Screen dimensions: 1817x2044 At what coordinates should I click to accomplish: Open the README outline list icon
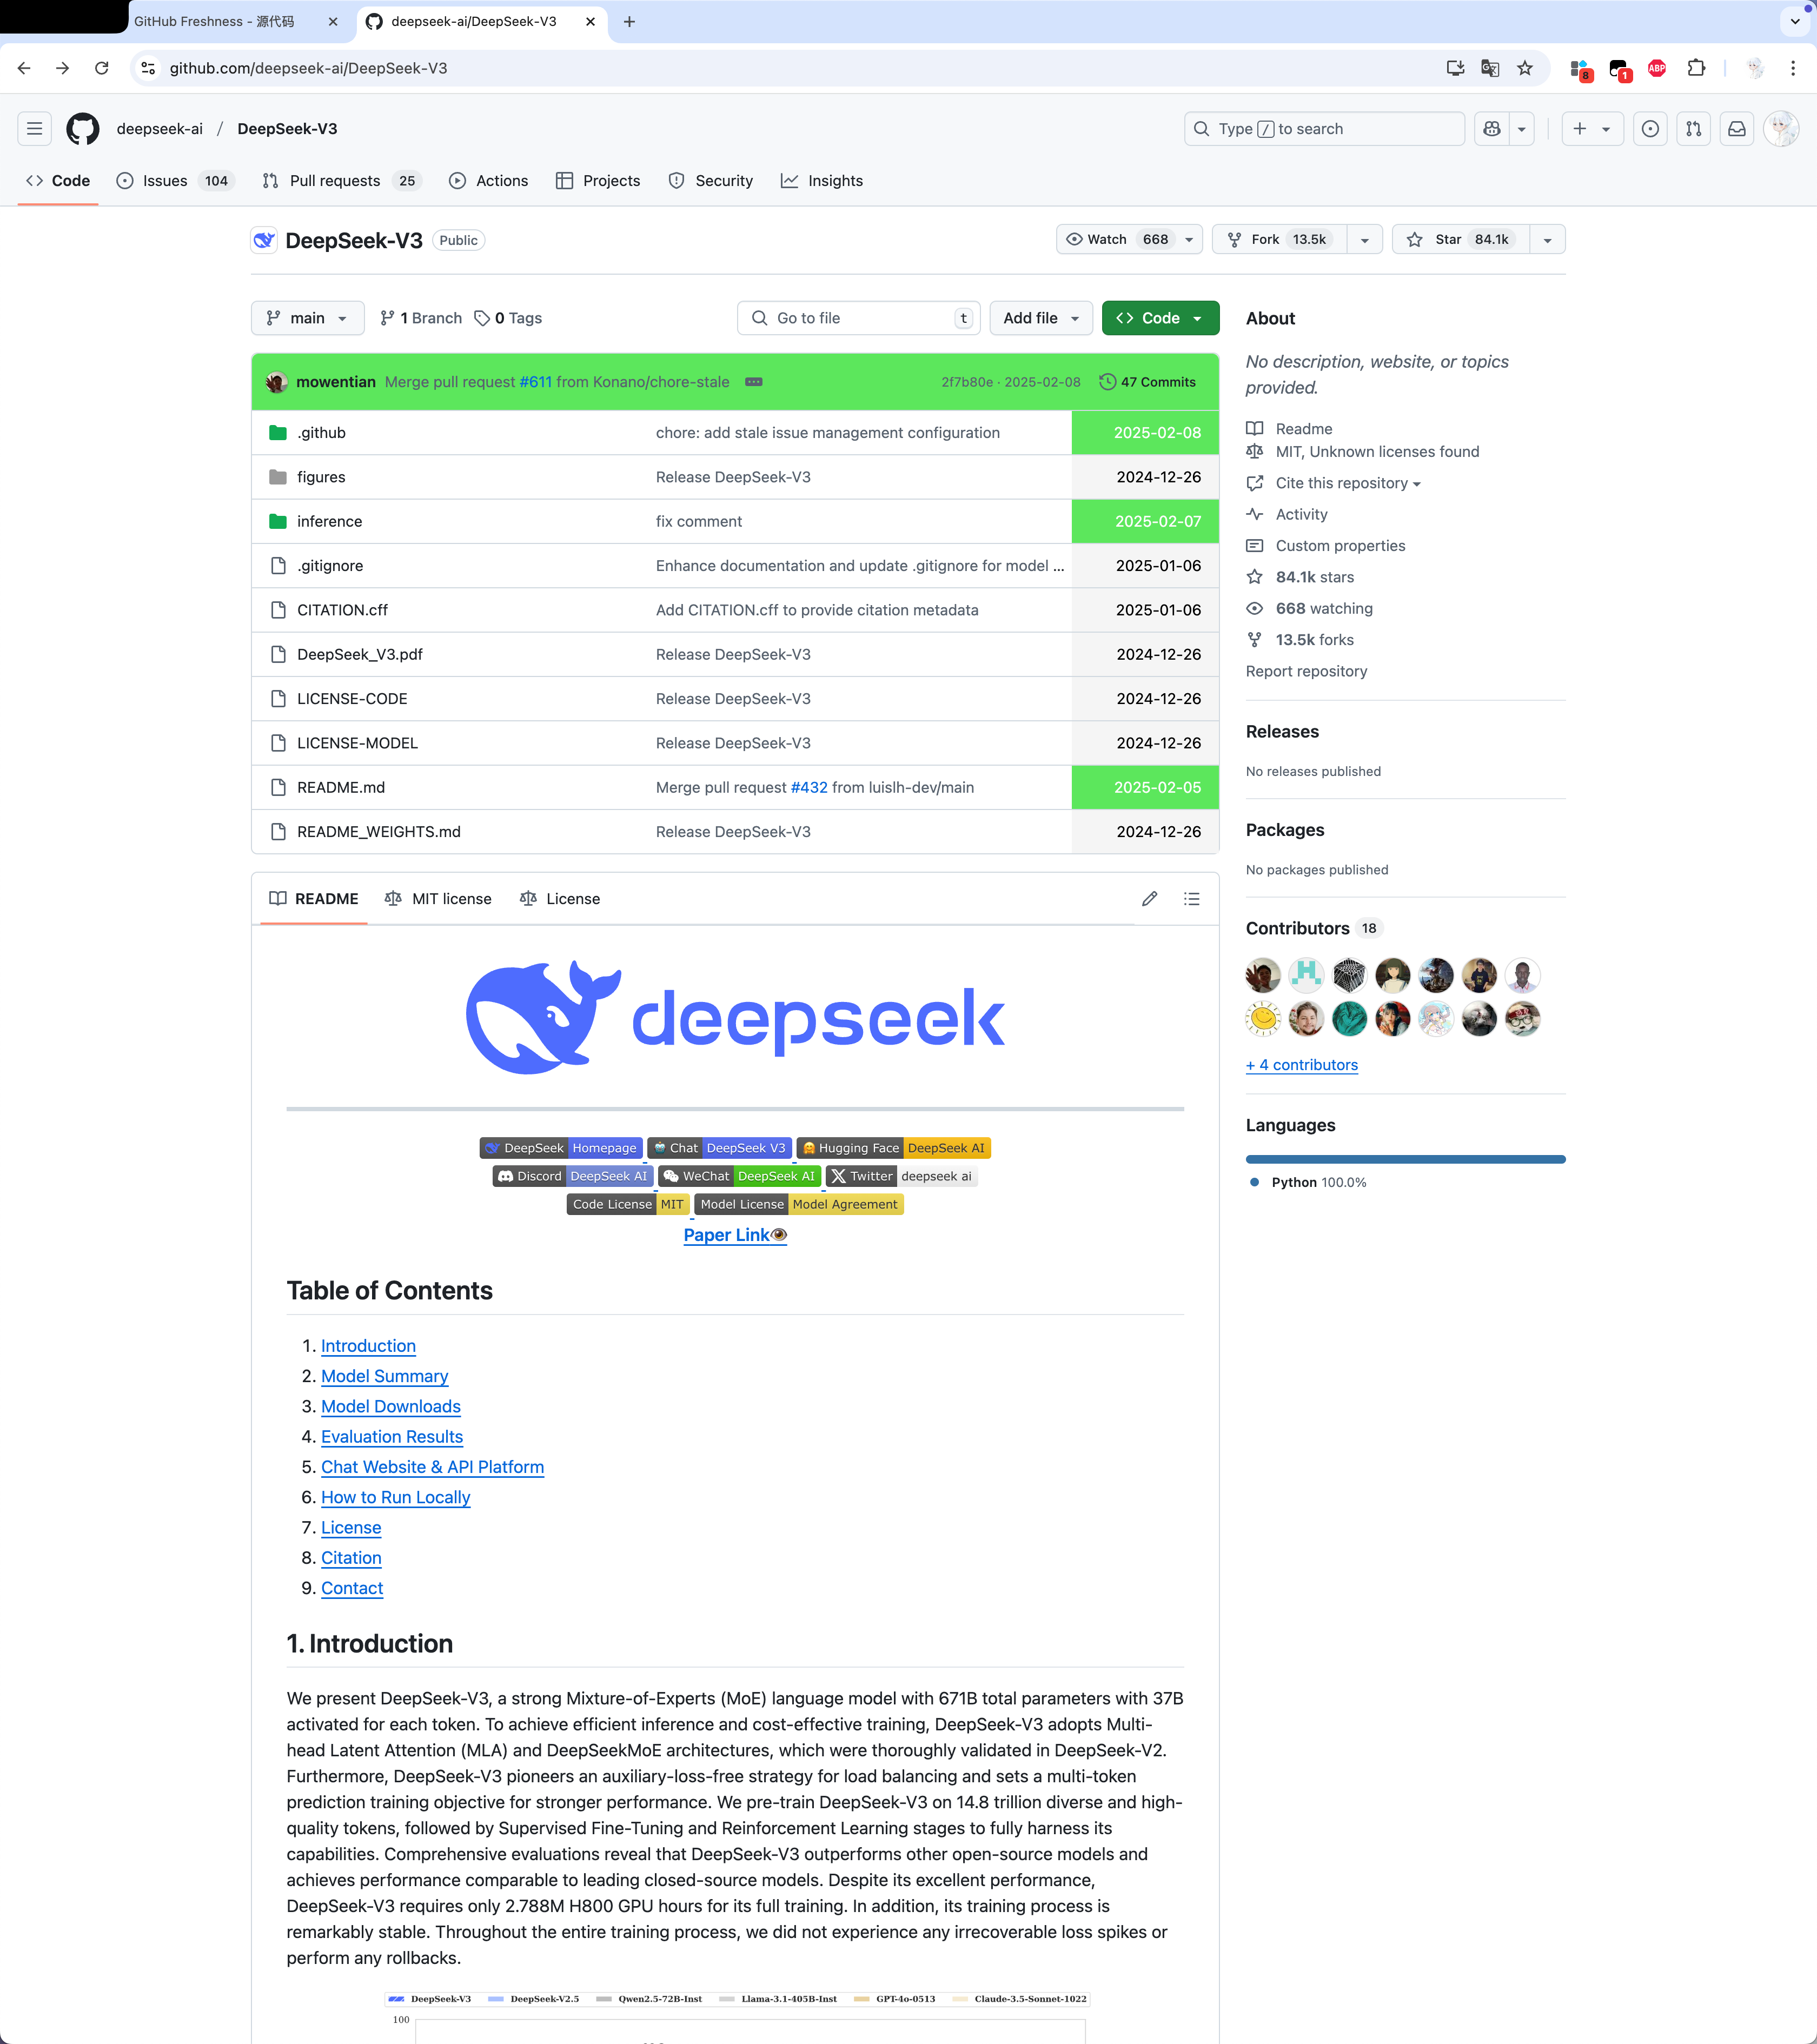(x=1191, y=899)
